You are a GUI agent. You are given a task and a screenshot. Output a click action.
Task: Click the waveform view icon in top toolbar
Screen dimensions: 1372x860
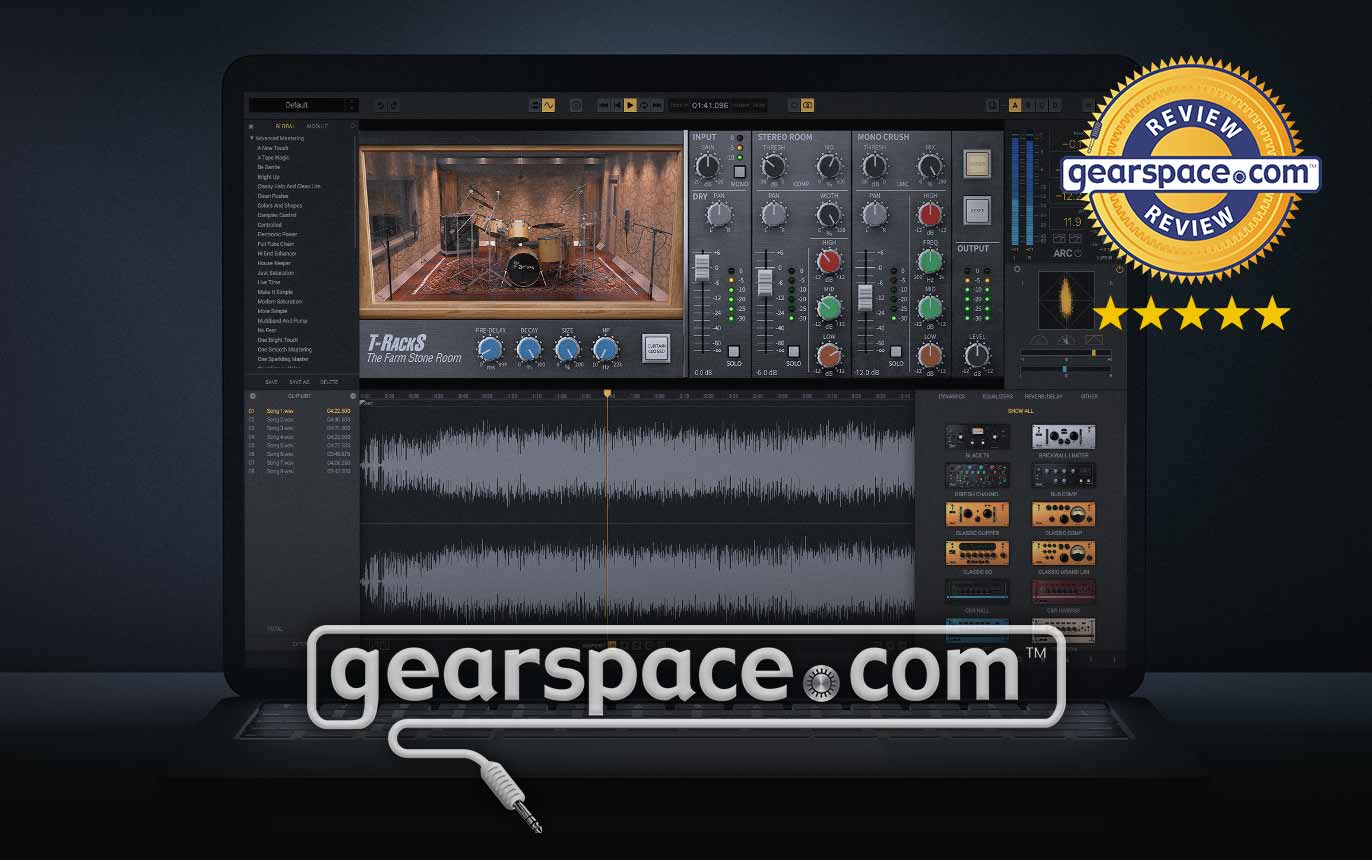click(x=548, y=105)
